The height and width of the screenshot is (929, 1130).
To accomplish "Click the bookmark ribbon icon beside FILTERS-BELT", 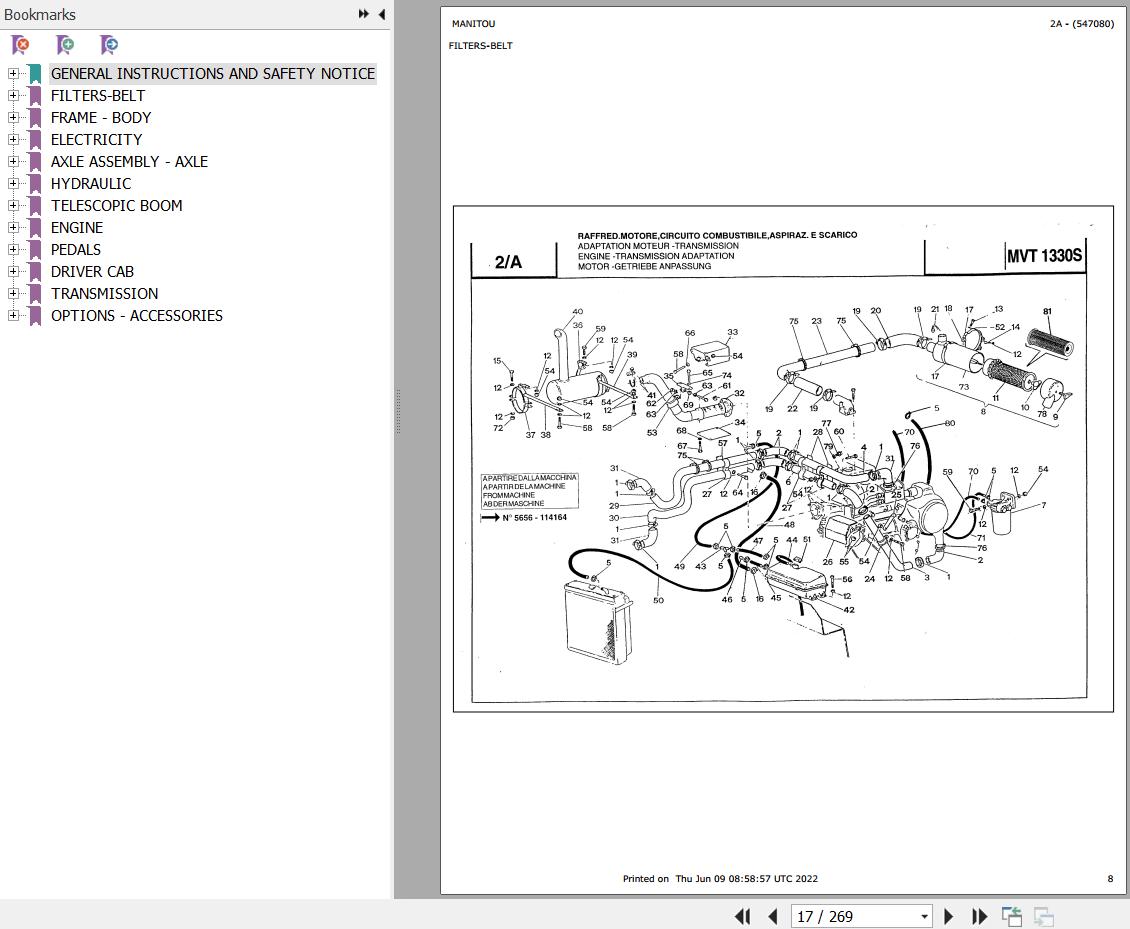I will 35,96.
